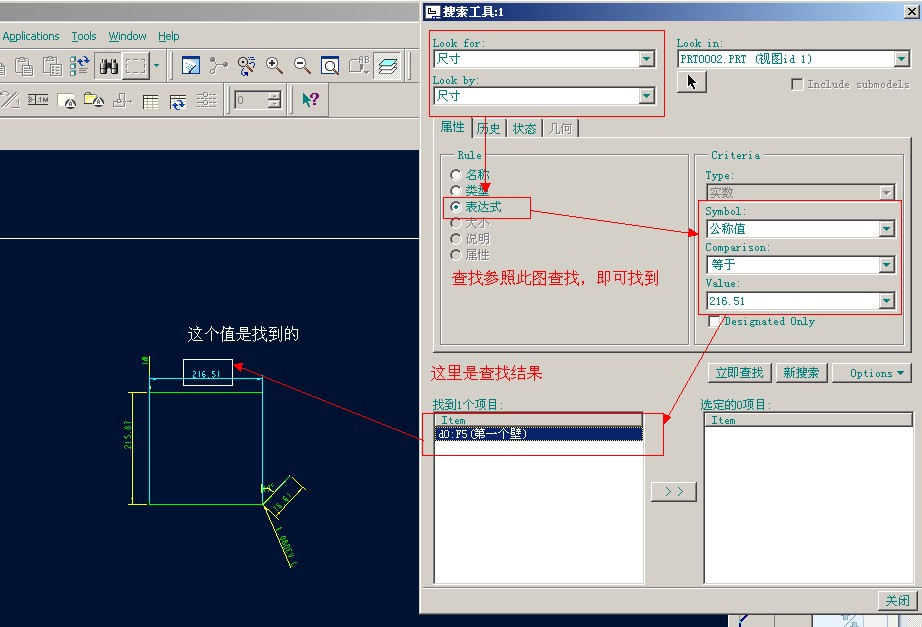Click the update table refresh icon
The image size is (922, 627).
178,102
